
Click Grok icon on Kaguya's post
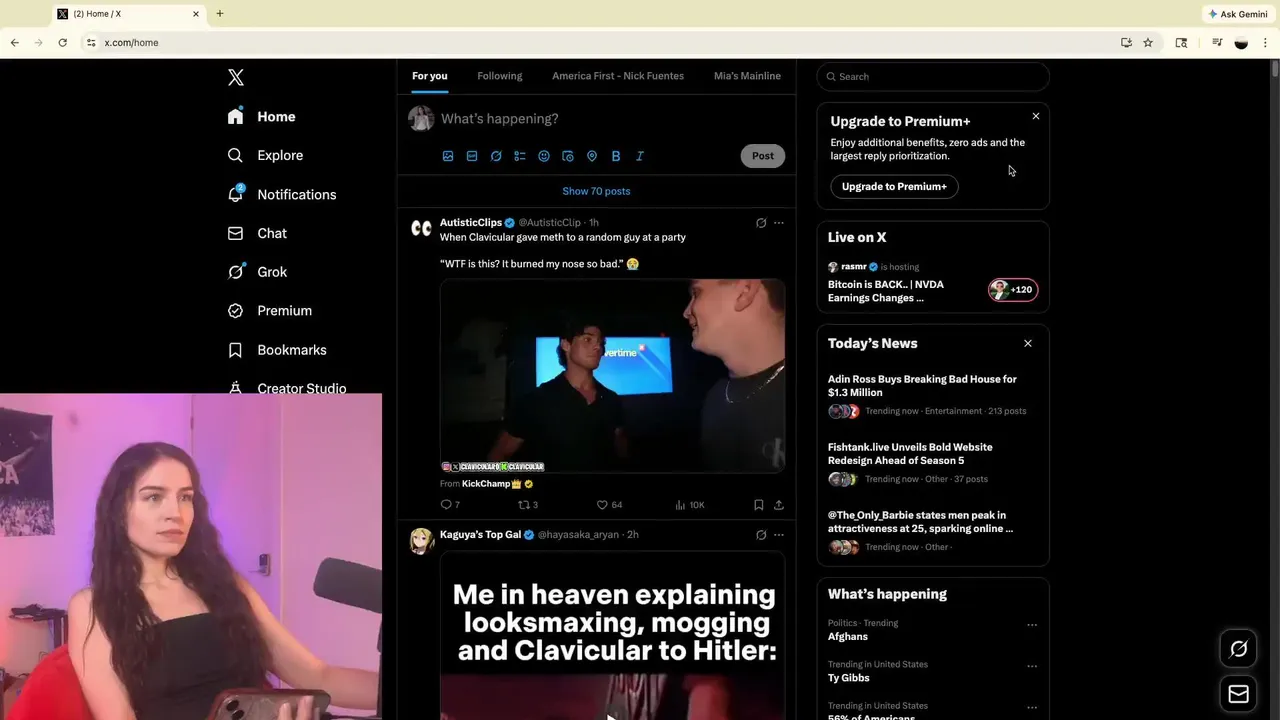tap(761, 535)
